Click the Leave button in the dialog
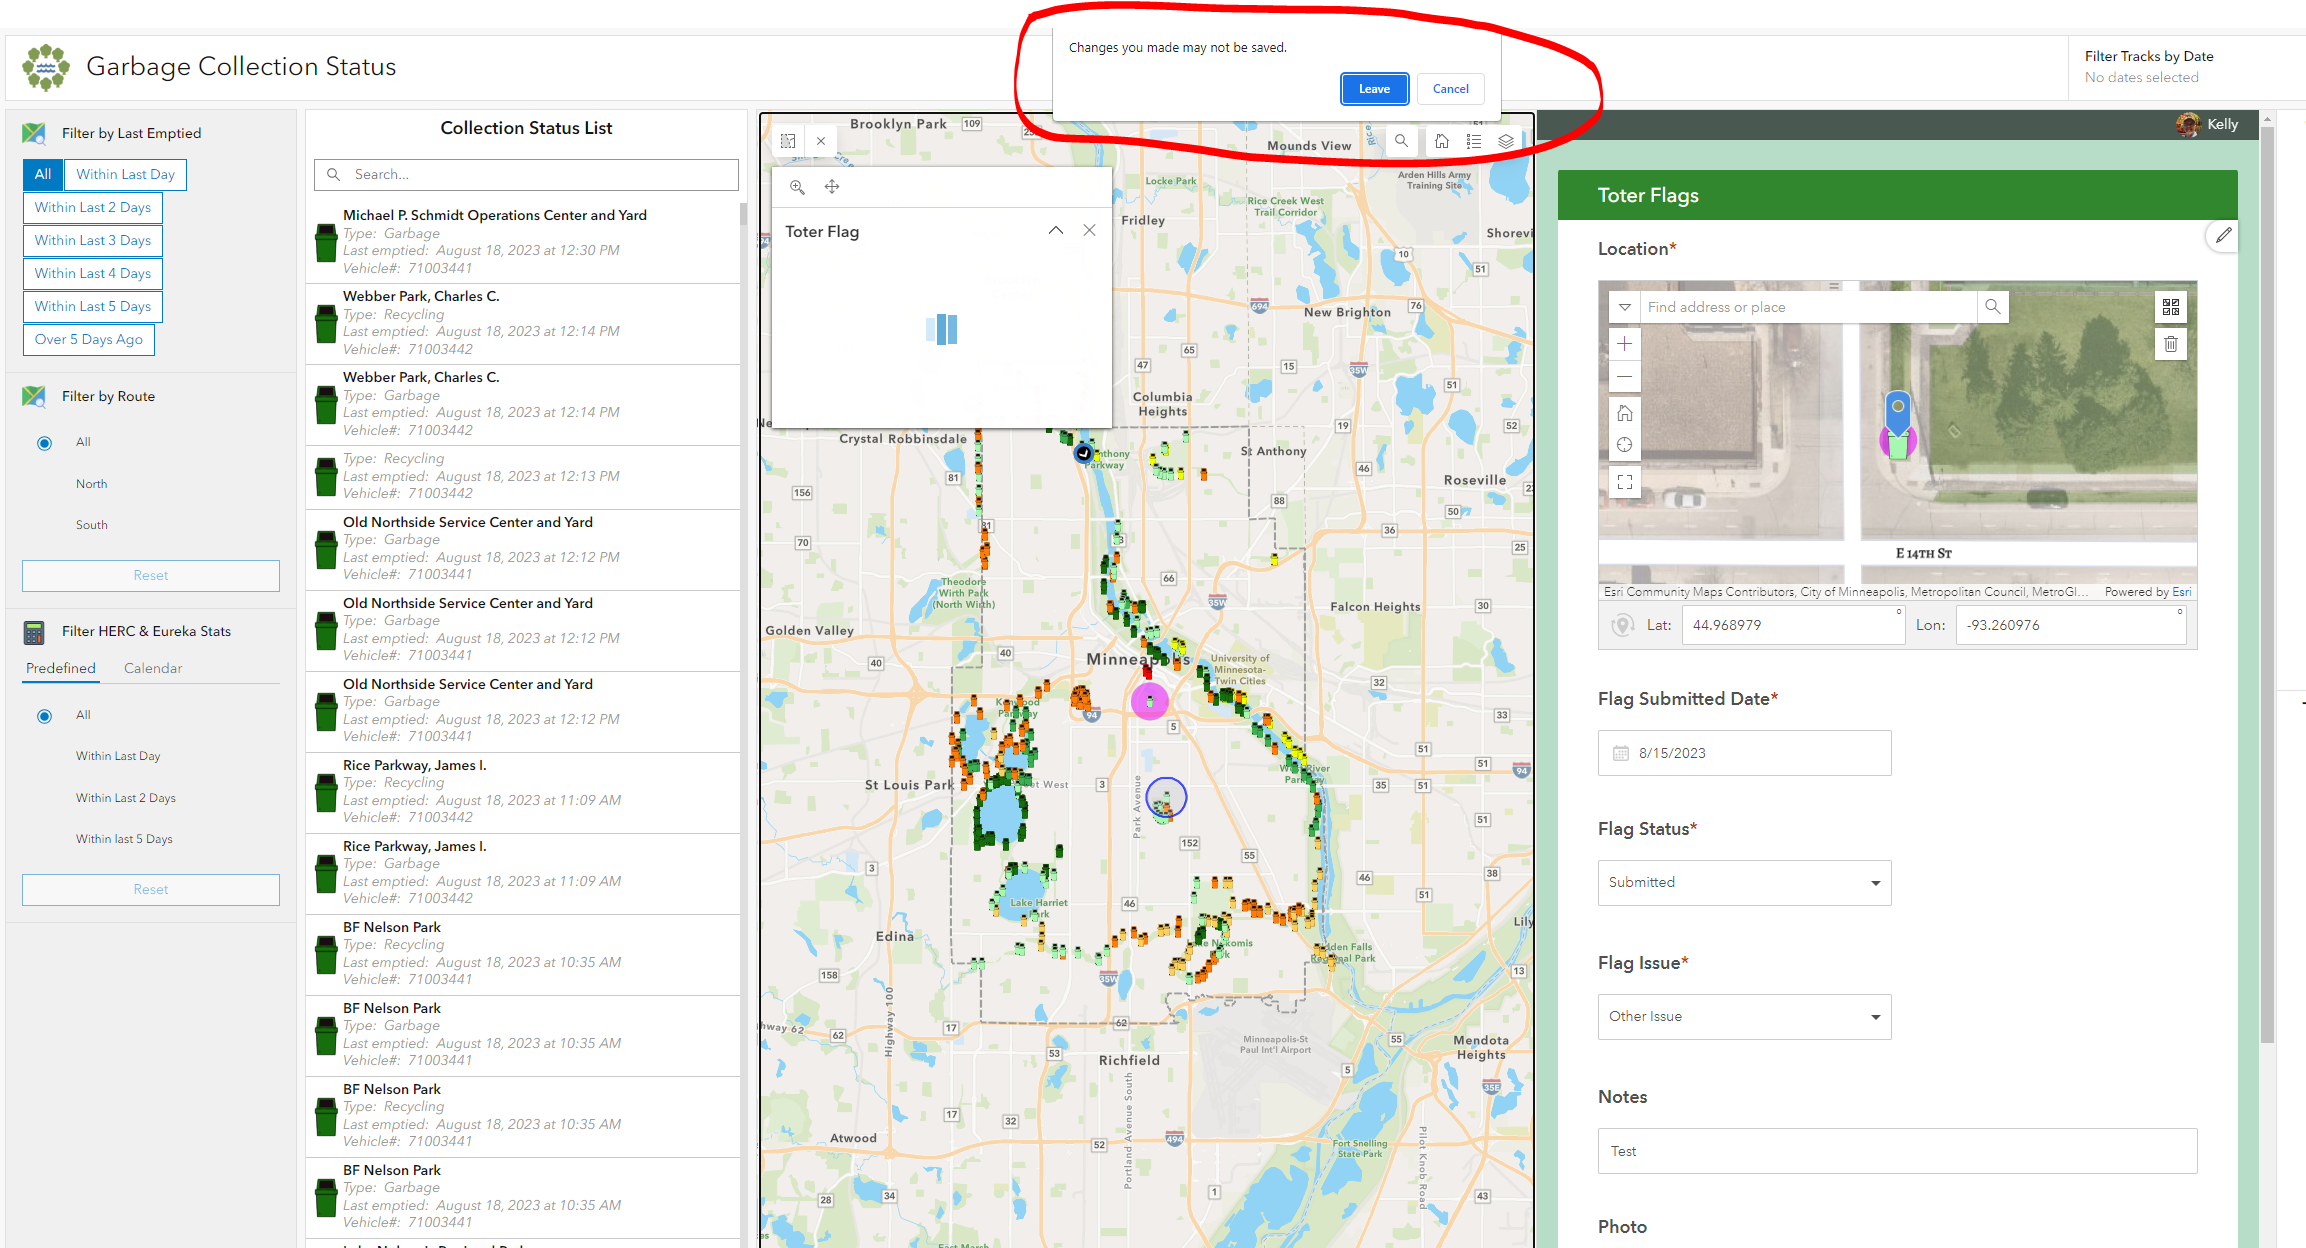2306x1248 pixels. 1374,88
